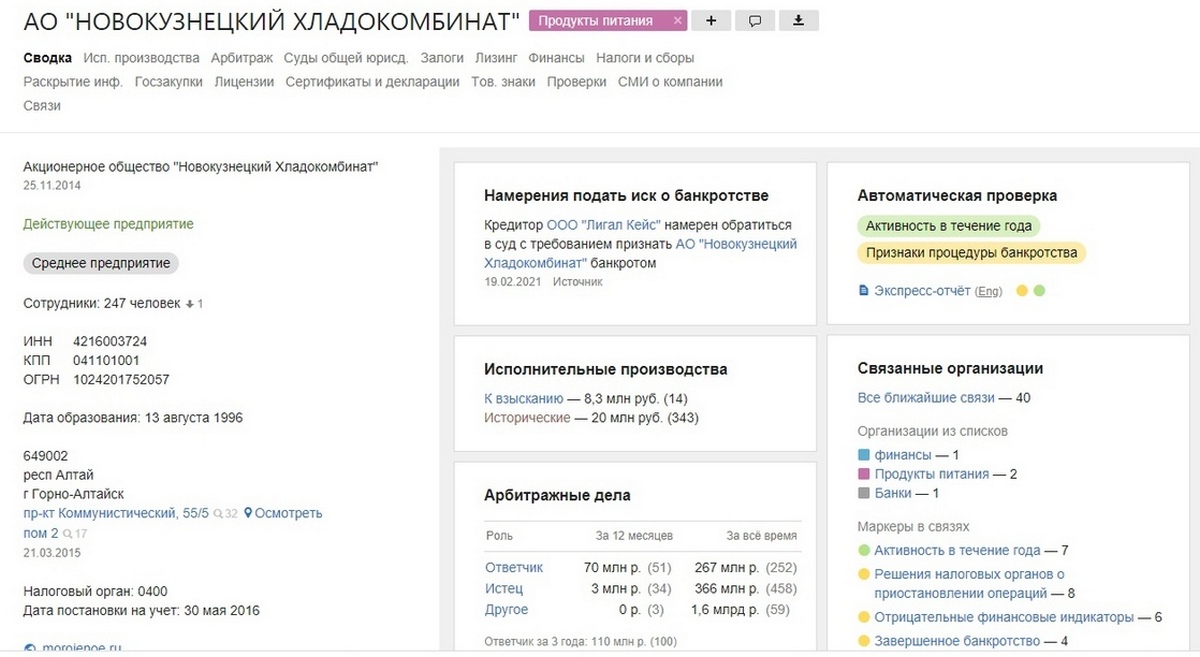
Task: Open Все ближайшие связи link
Action: tap(926, 398)
